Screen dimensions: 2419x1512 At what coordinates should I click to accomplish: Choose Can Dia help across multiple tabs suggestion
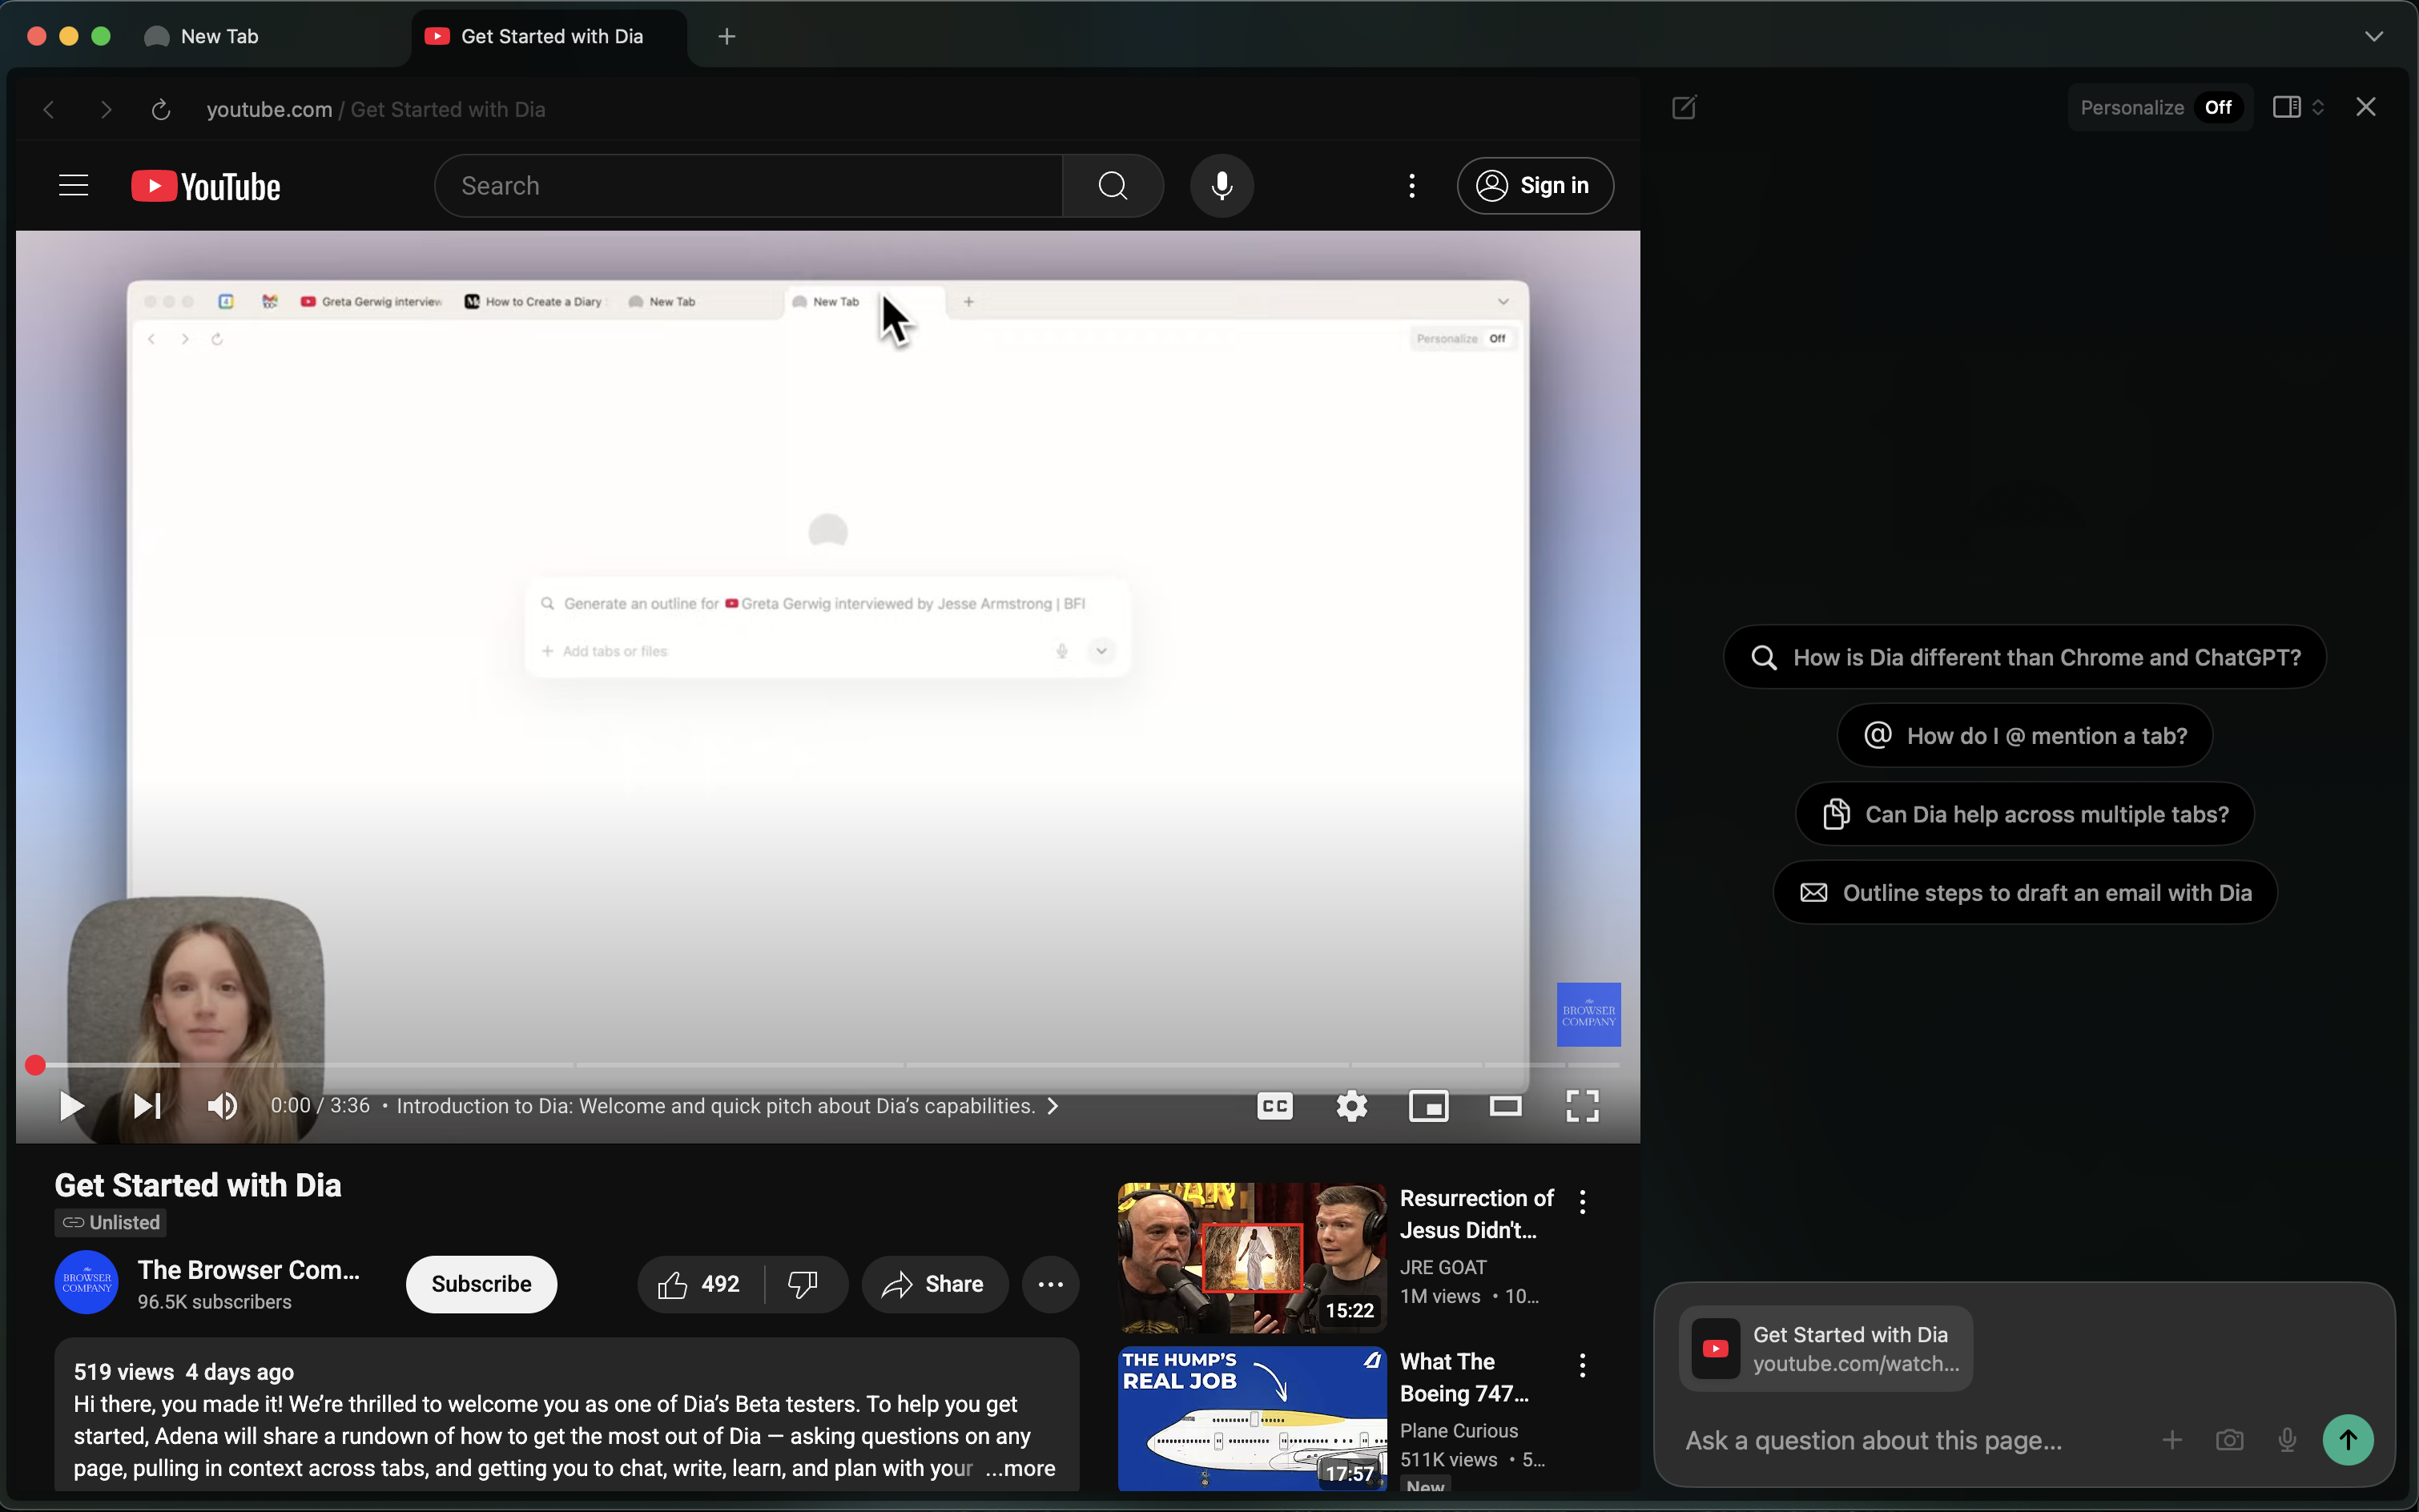click(x=2024, y=814)
